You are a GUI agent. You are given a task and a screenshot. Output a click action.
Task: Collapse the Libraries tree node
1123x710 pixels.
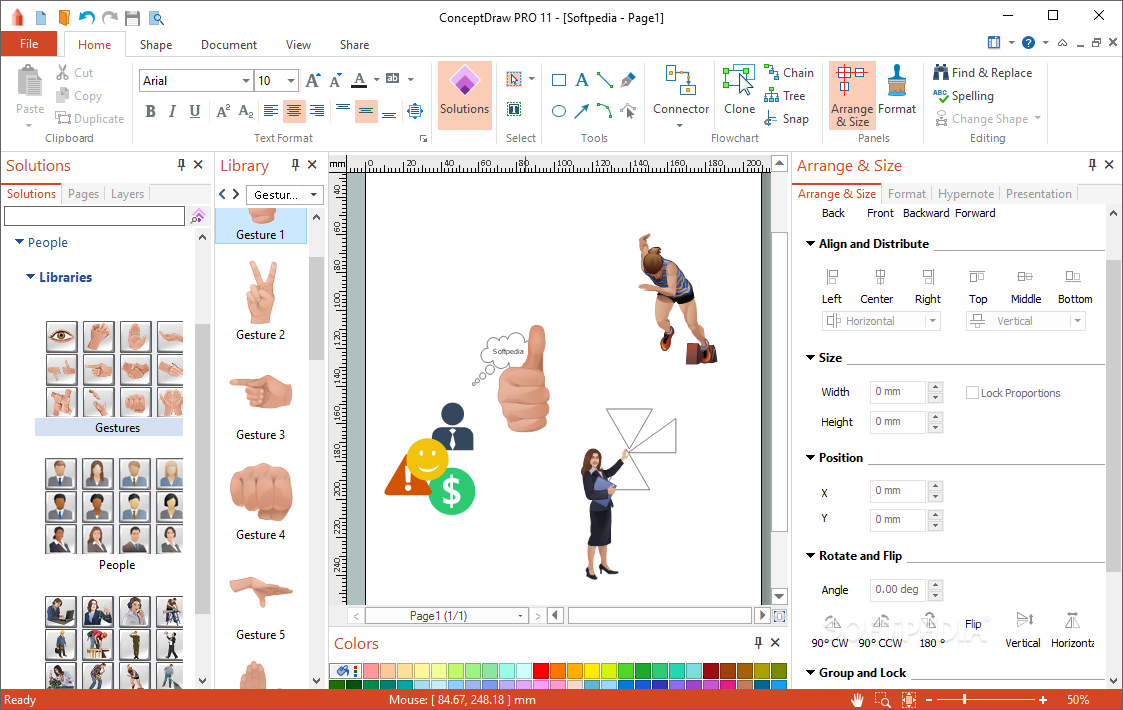[30, 277]
